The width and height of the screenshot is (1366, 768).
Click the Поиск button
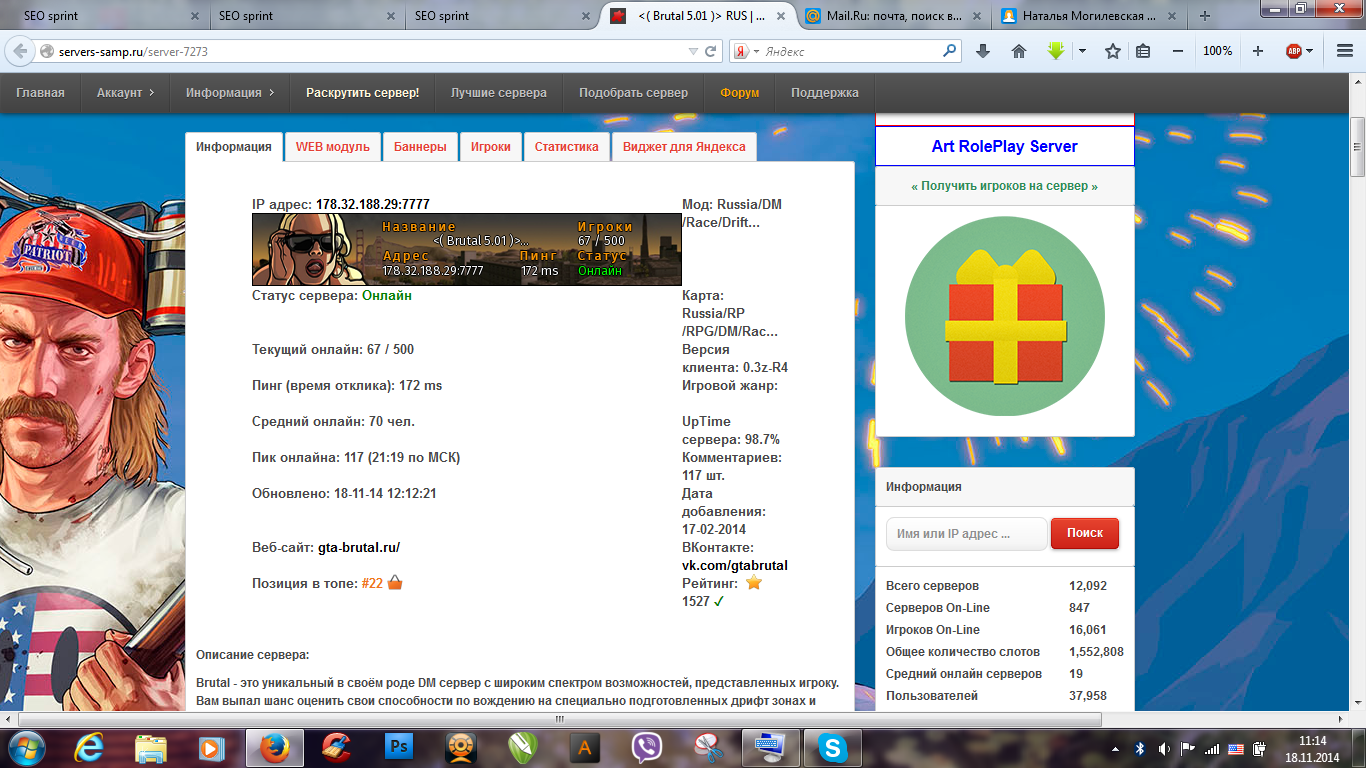pos(1084,533)
